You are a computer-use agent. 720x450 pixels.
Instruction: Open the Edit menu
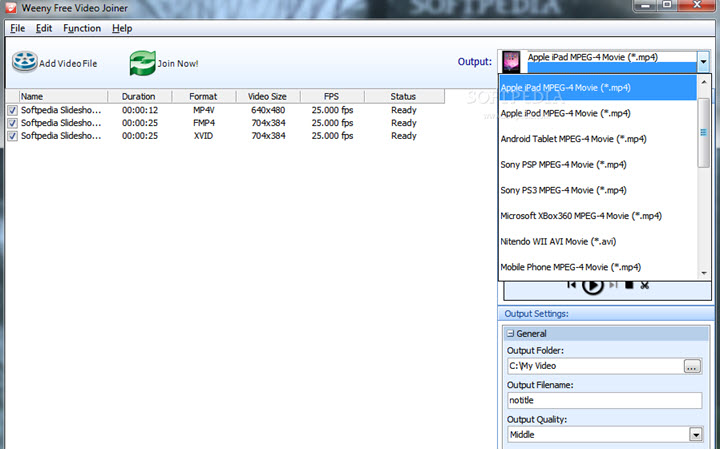pyautogui.click(x=44, y=28)
